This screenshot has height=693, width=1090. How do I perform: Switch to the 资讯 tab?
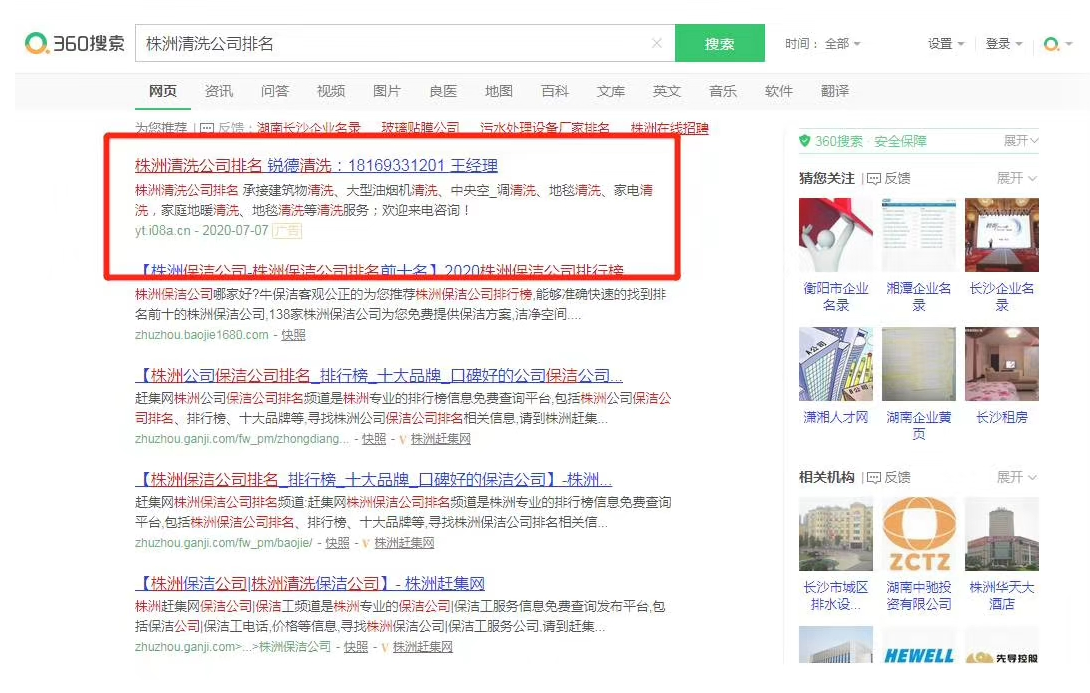point(219,91)
